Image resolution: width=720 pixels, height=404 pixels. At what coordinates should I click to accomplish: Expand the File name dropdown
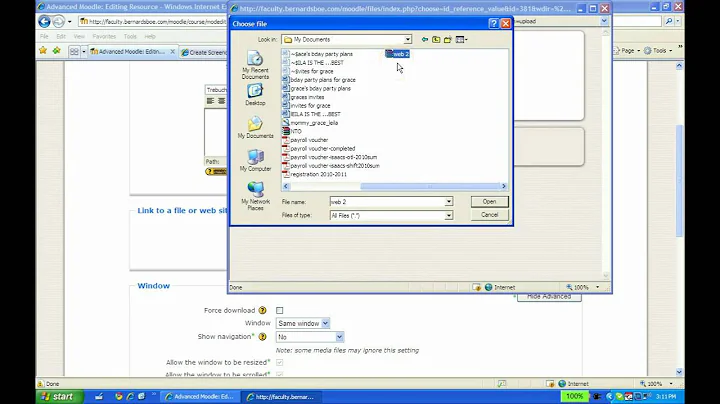[x=449, y=202]
